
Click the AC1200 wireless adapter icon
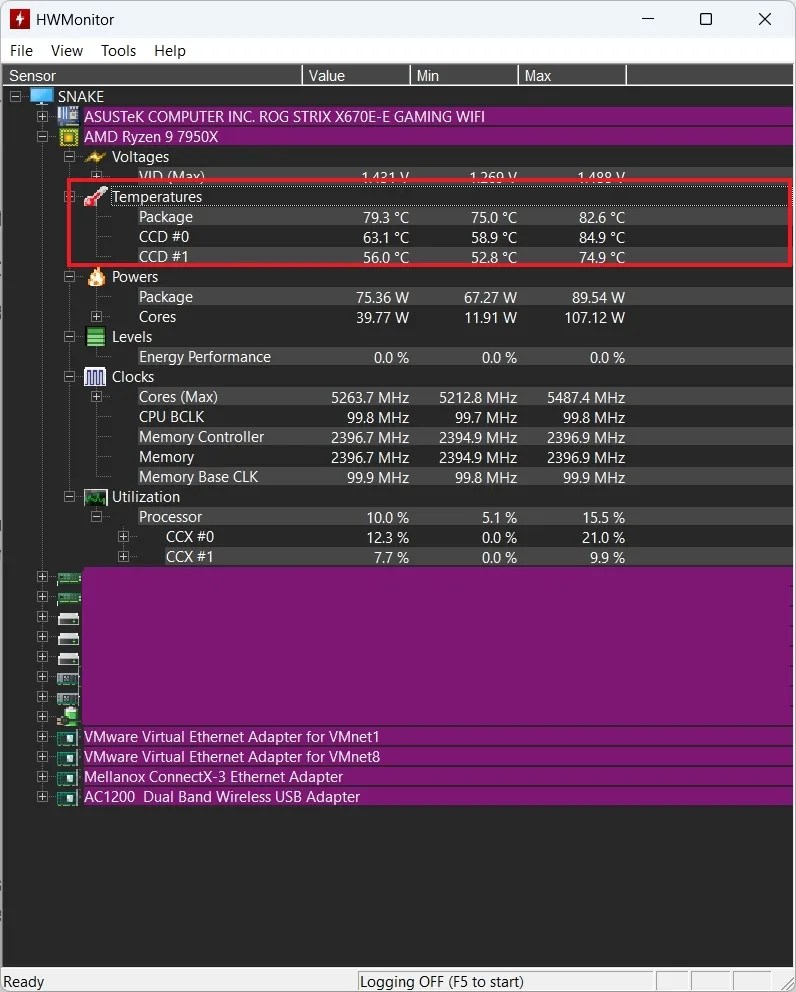pos(68,797)
